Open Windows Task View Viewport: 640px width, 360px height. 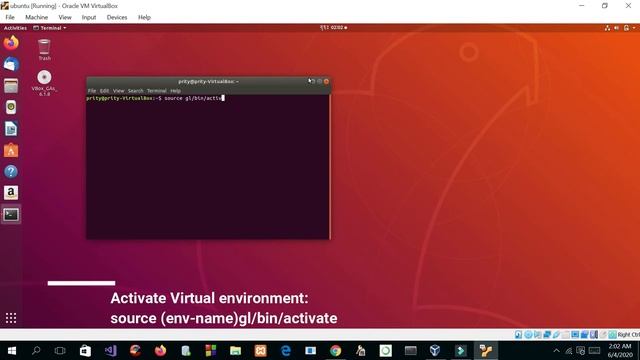point(60,351)
